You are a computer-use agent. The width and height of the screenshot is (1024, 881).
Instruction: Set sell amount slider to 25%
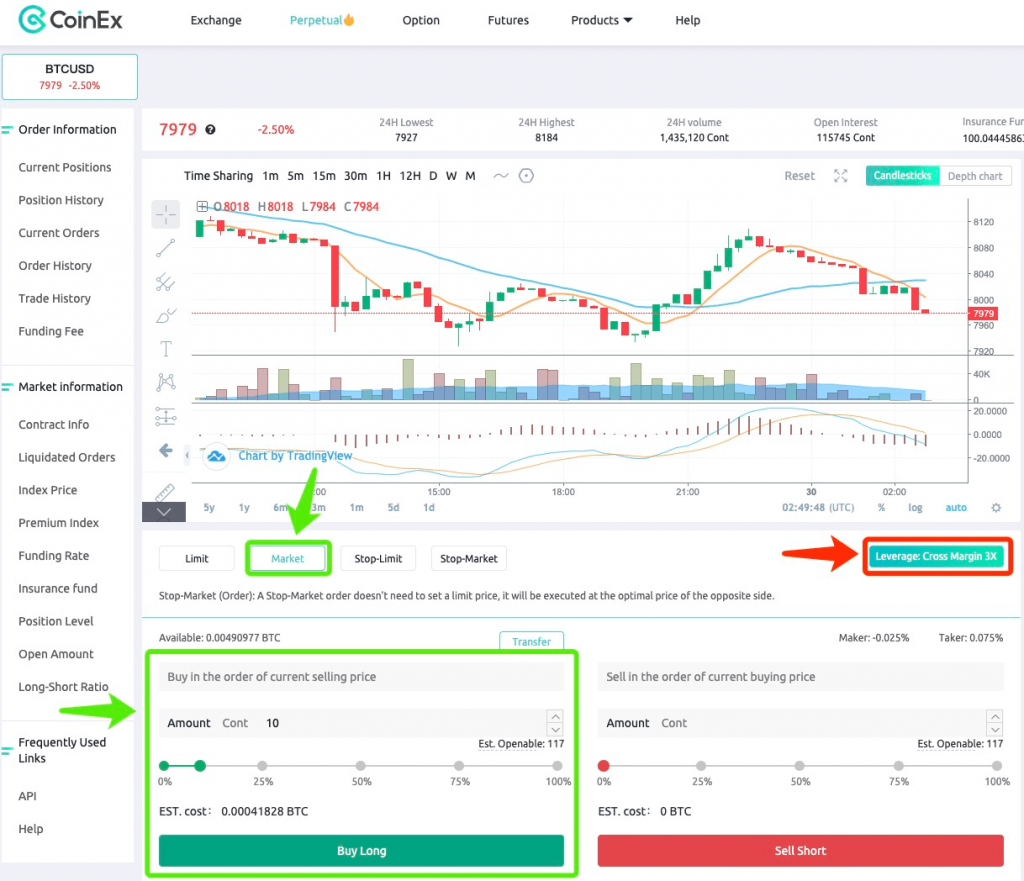point(701,765)
